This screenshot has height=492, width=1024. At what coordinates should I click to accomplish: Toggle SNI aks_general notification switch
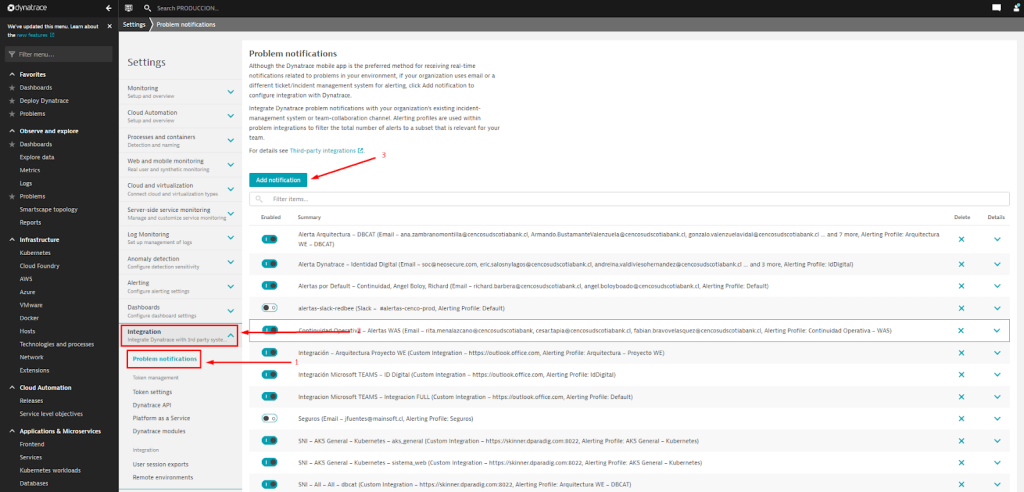269,441
